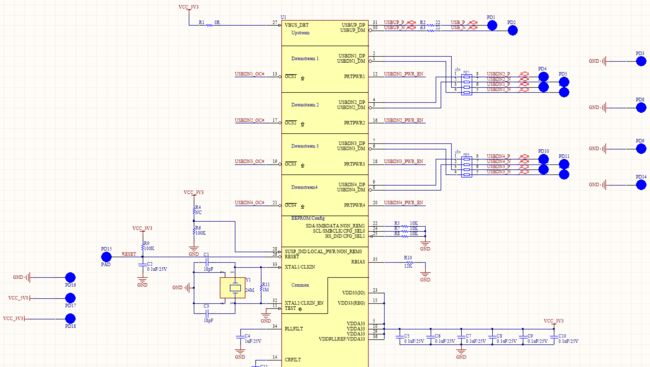Click the PD14 ground pad

641,185
